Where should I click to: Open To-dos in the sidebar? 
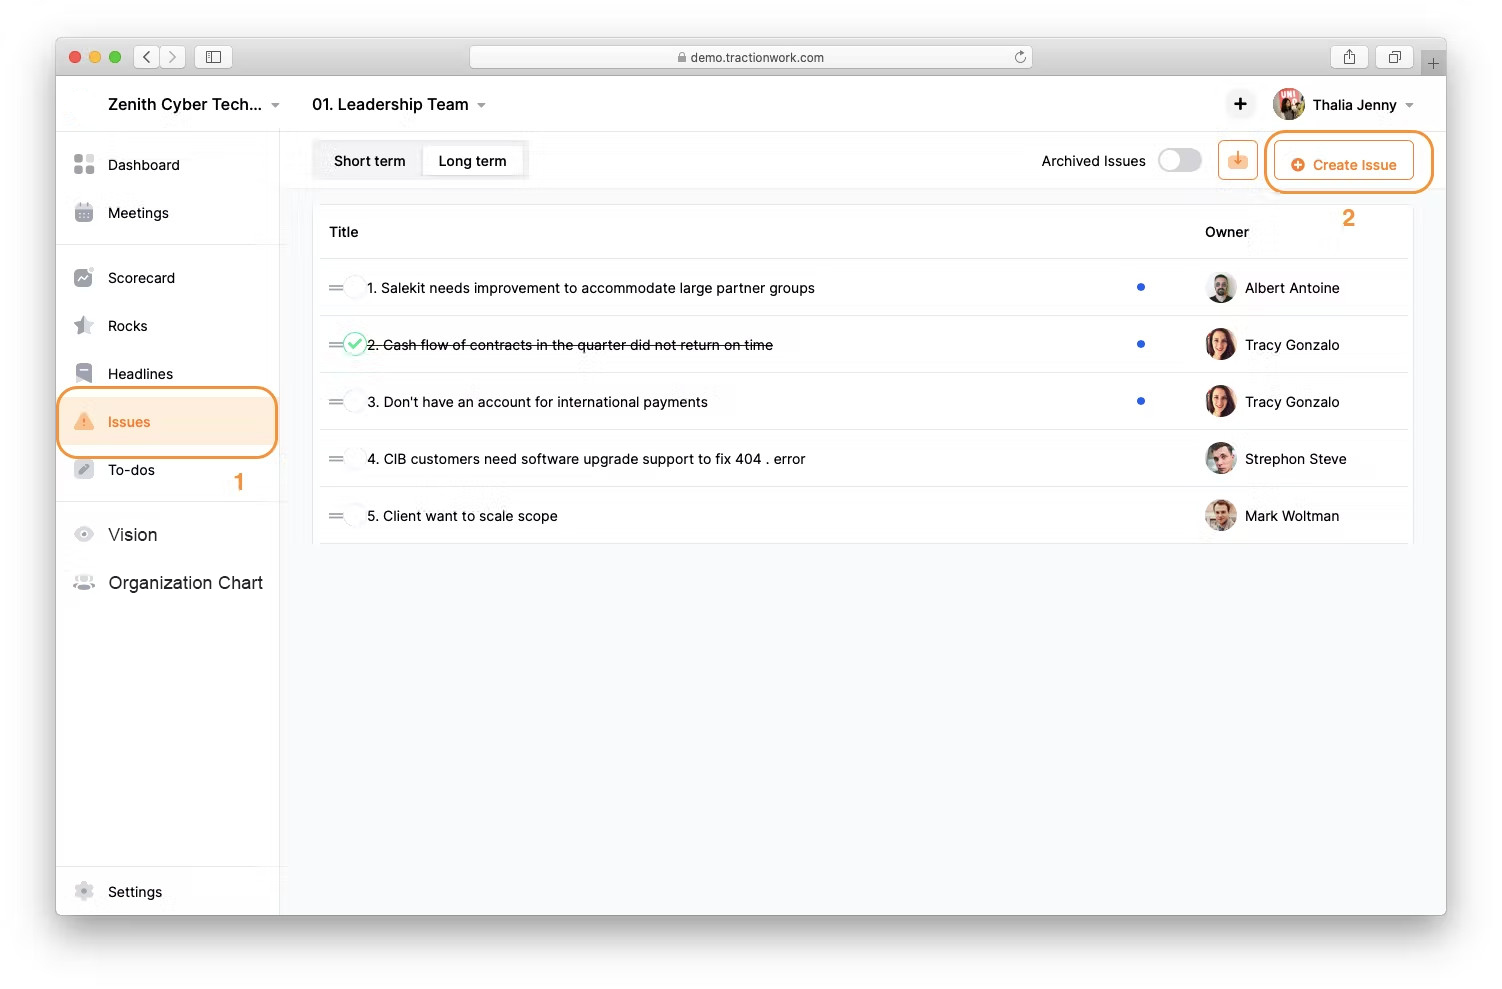131,470
